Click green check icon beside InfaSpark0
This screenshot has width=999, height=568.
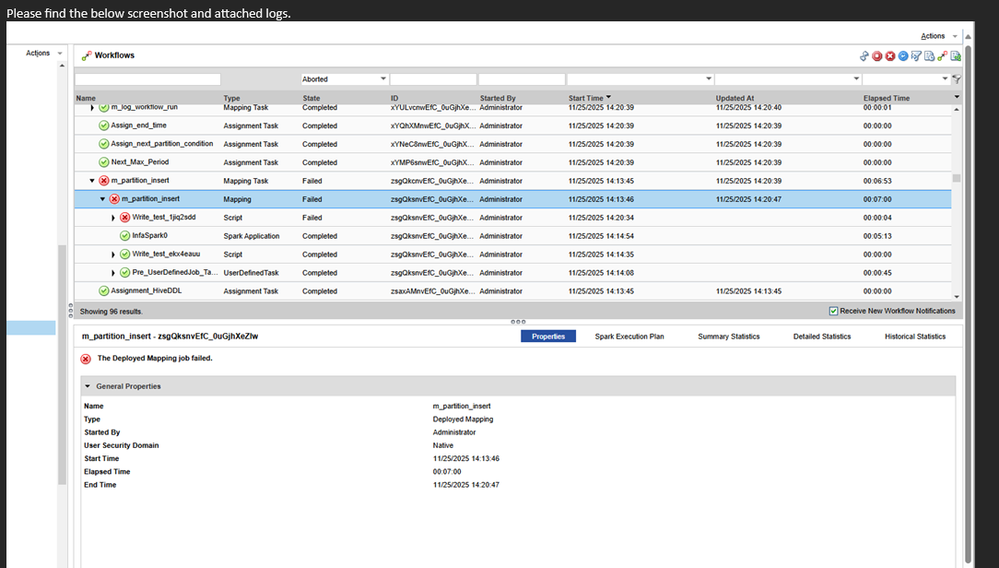[125, 236]
